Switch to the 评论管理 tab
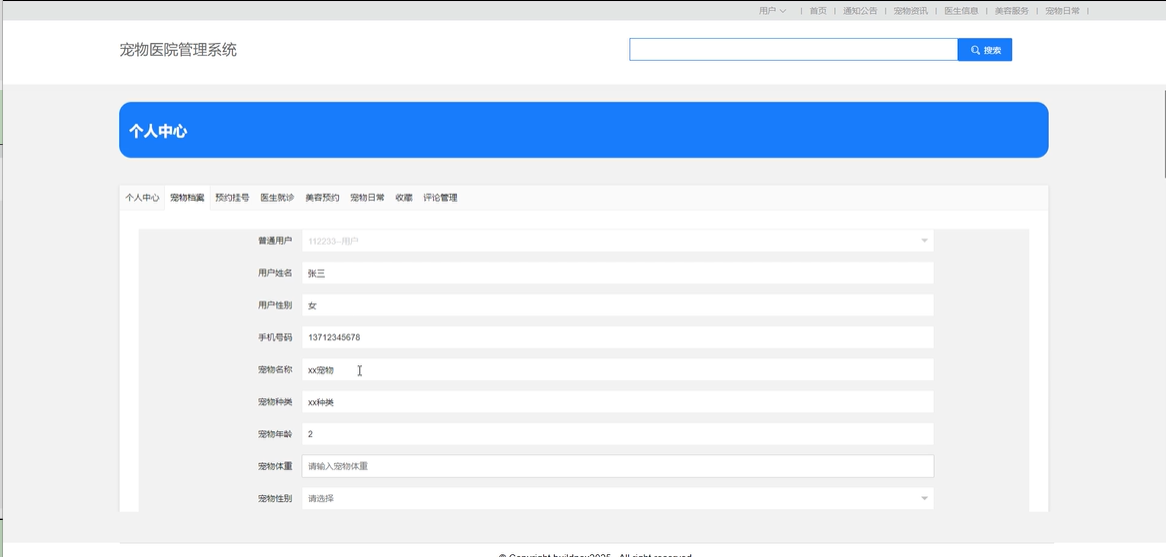This screenshot has width=1166, height=557. coord(440,198)
